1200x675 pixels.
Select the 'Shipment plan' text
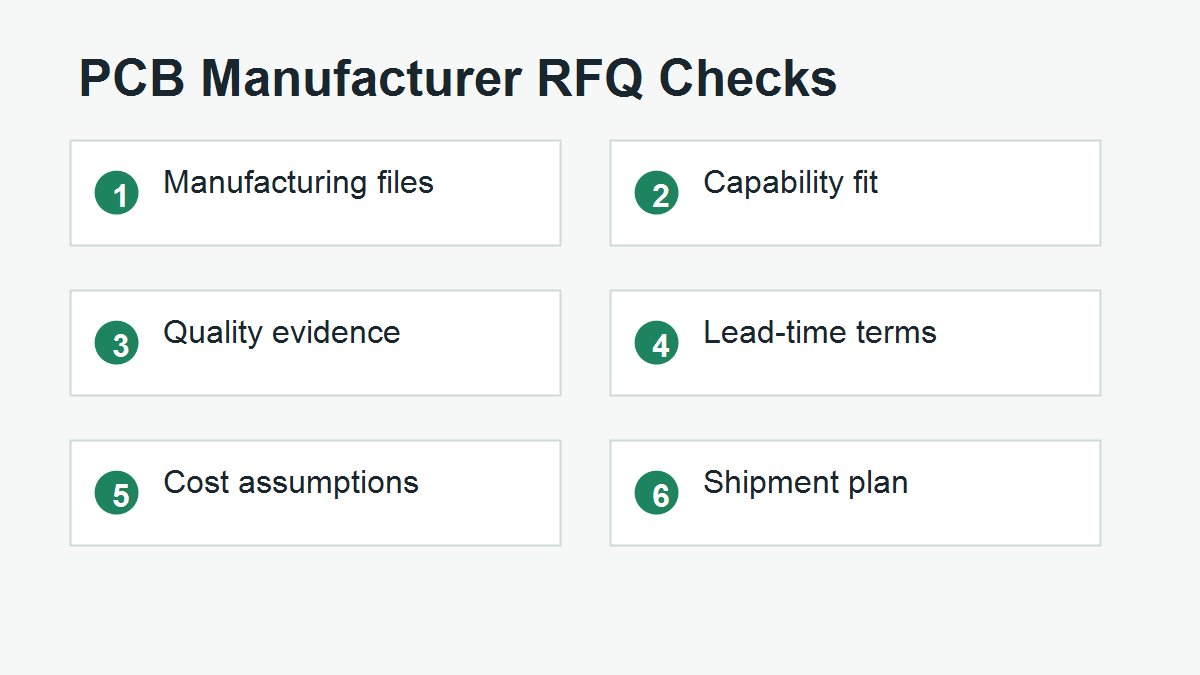[x=806, y=483]
